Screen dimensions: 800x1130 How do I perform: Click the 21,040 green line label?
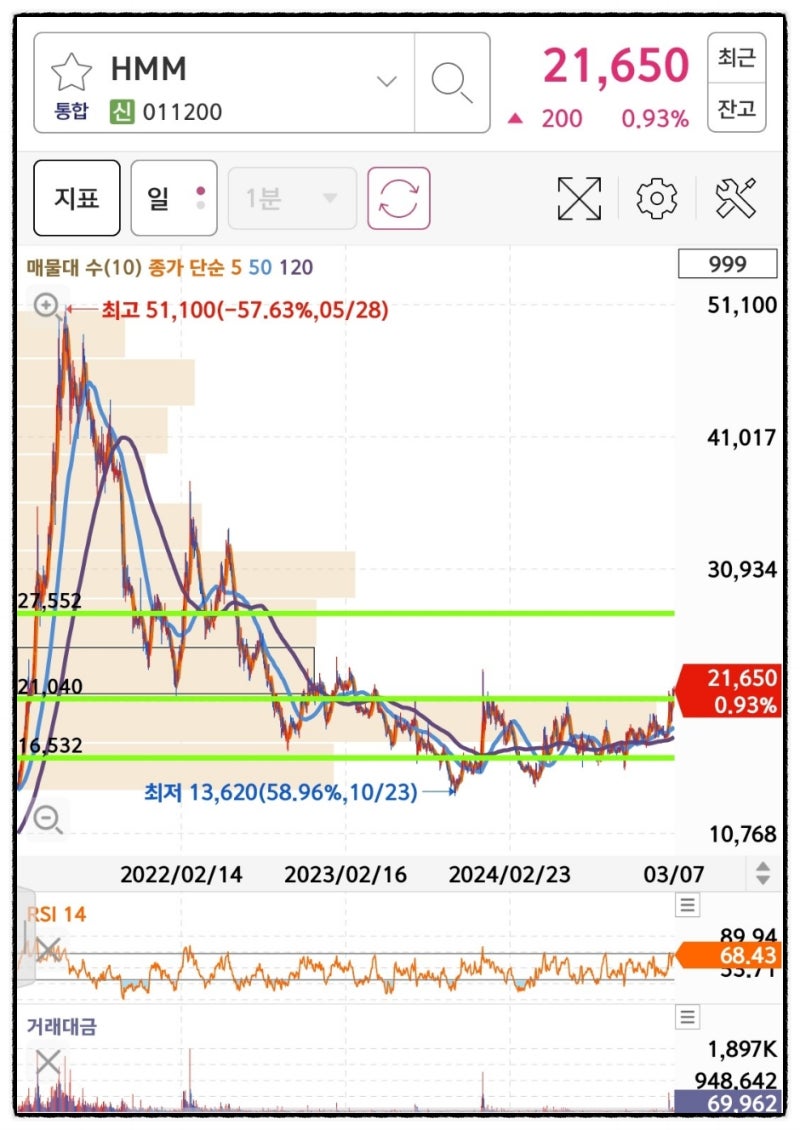point(50,686)
